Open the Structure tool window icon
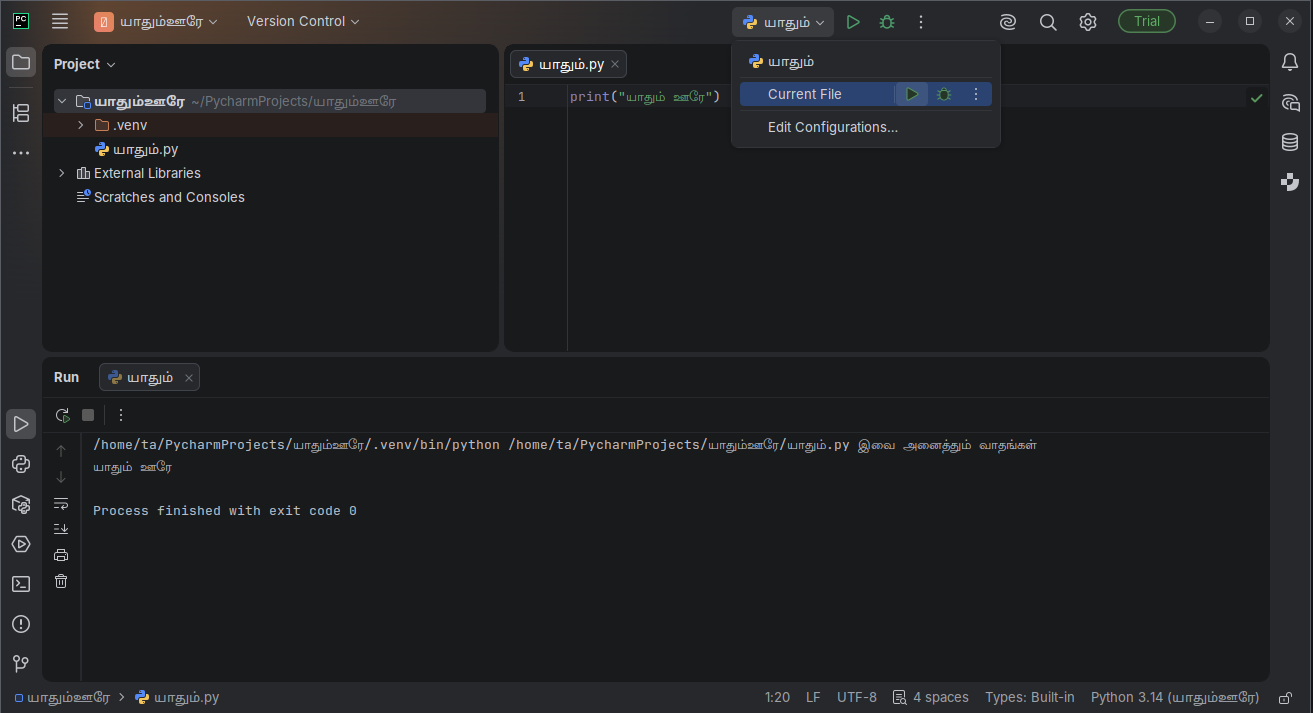 21,113
